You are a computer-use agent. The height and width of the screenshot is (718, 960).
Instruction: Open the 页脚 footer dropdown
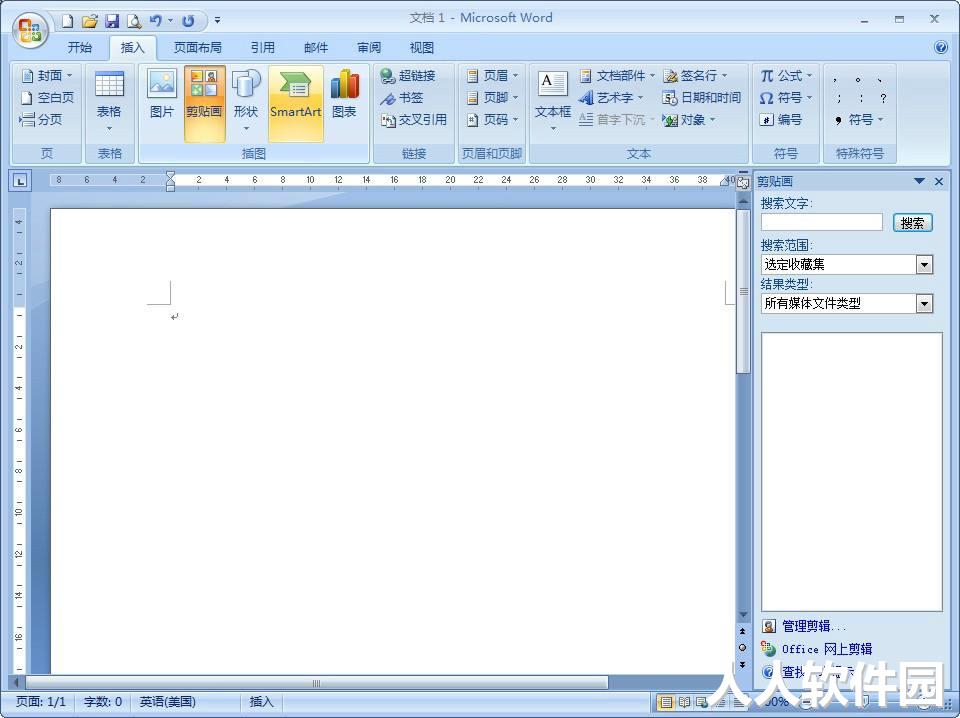point(492,97)
